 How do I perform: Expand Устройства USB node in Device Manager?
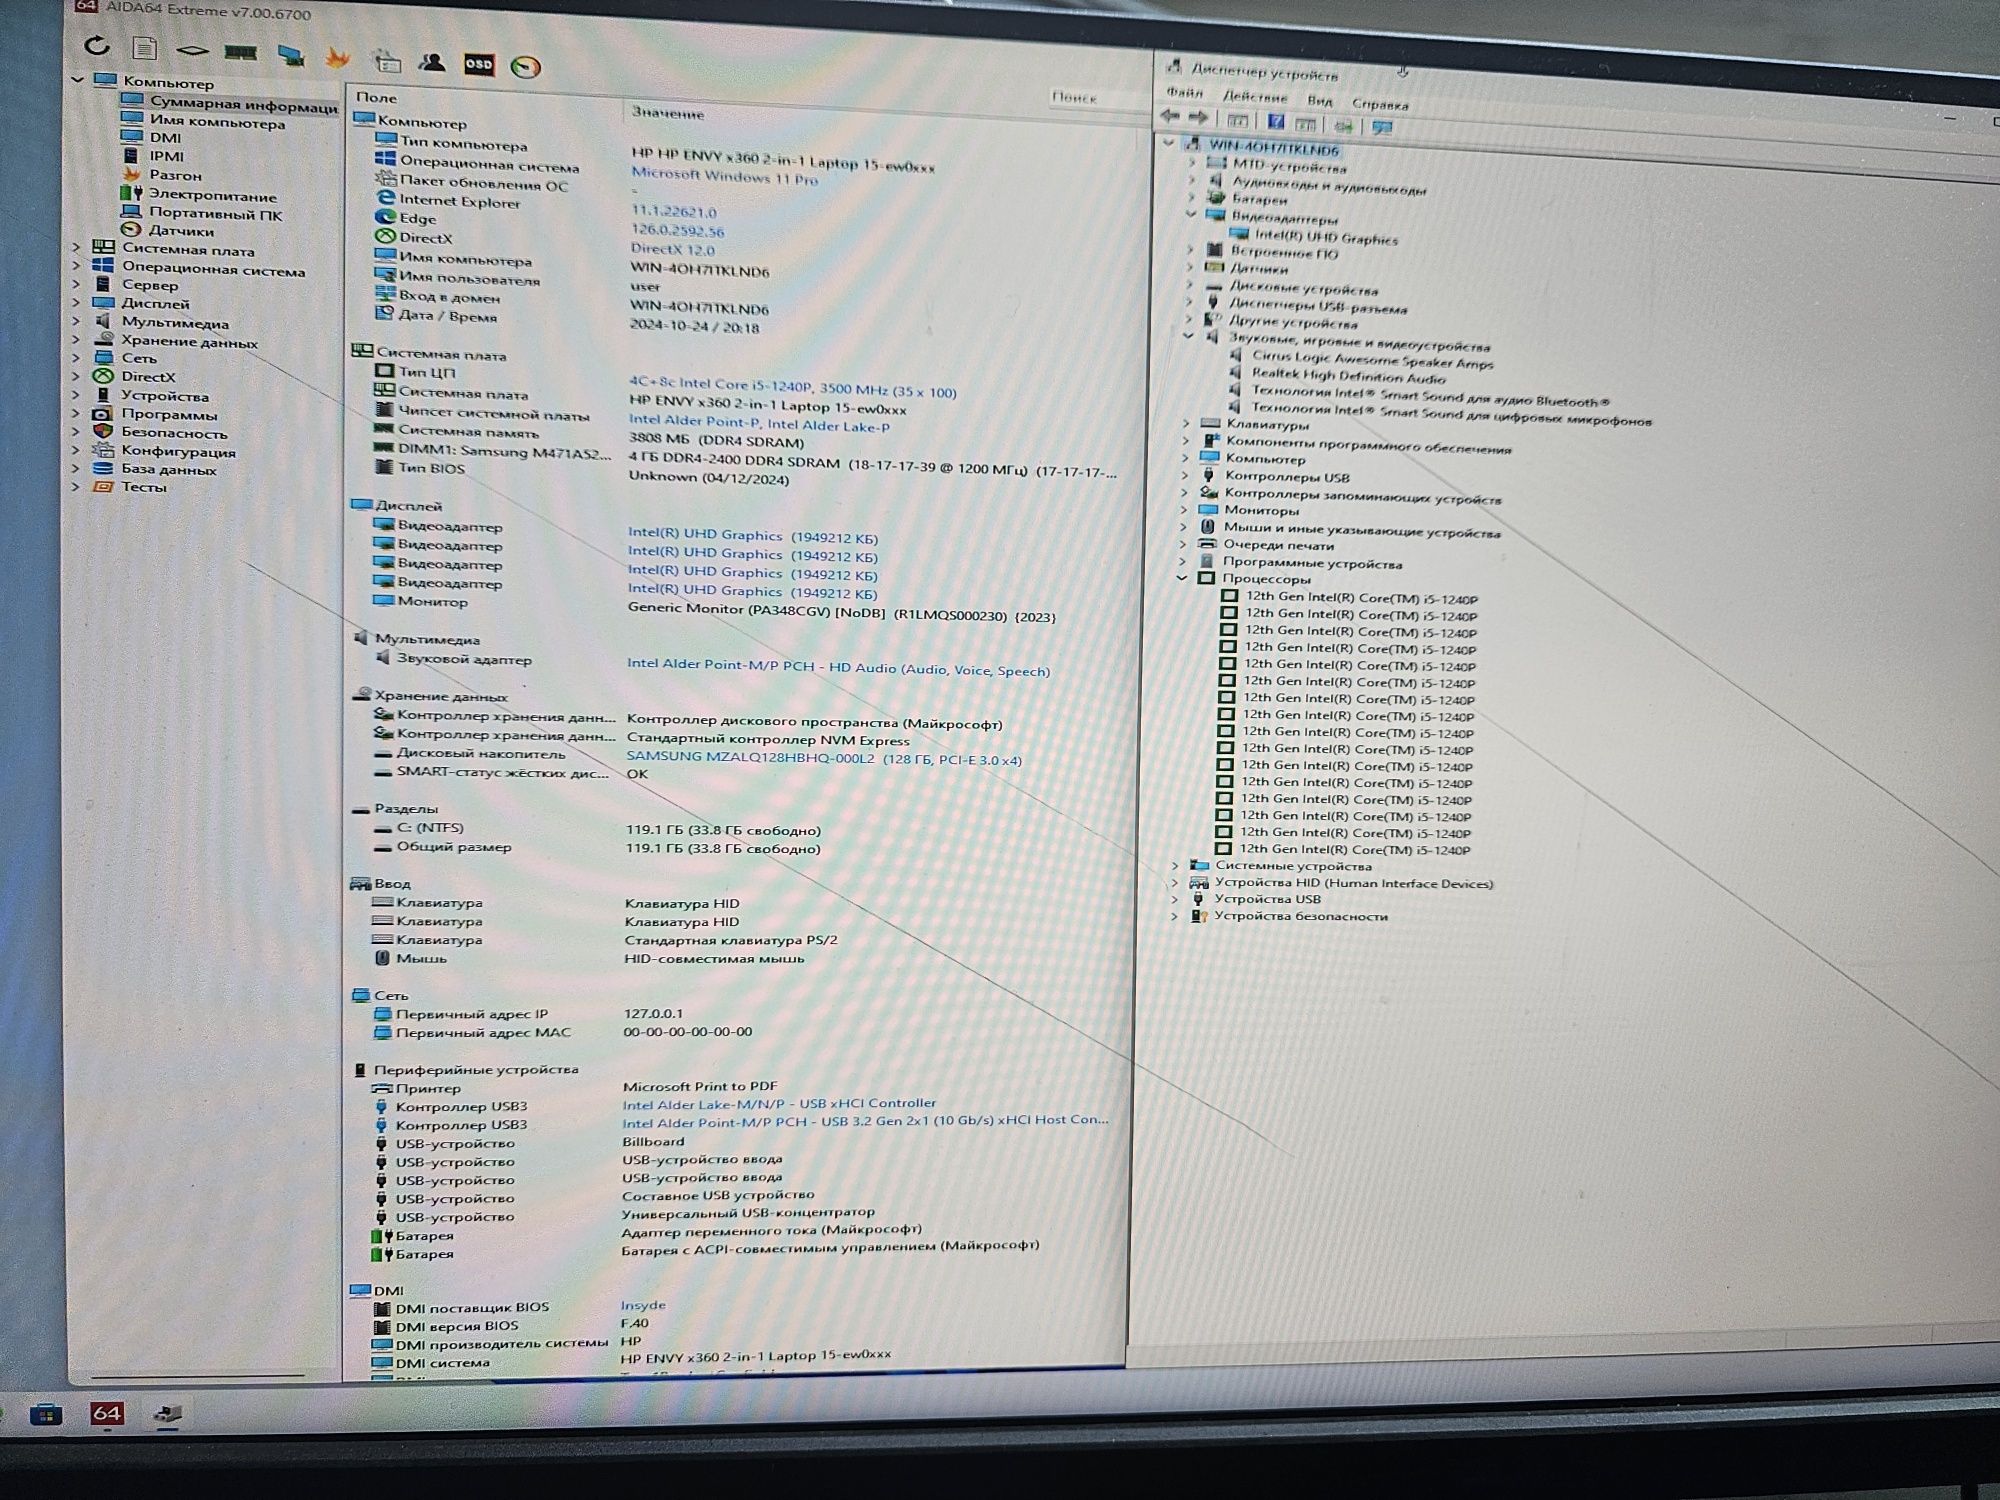pos(1175,898)
